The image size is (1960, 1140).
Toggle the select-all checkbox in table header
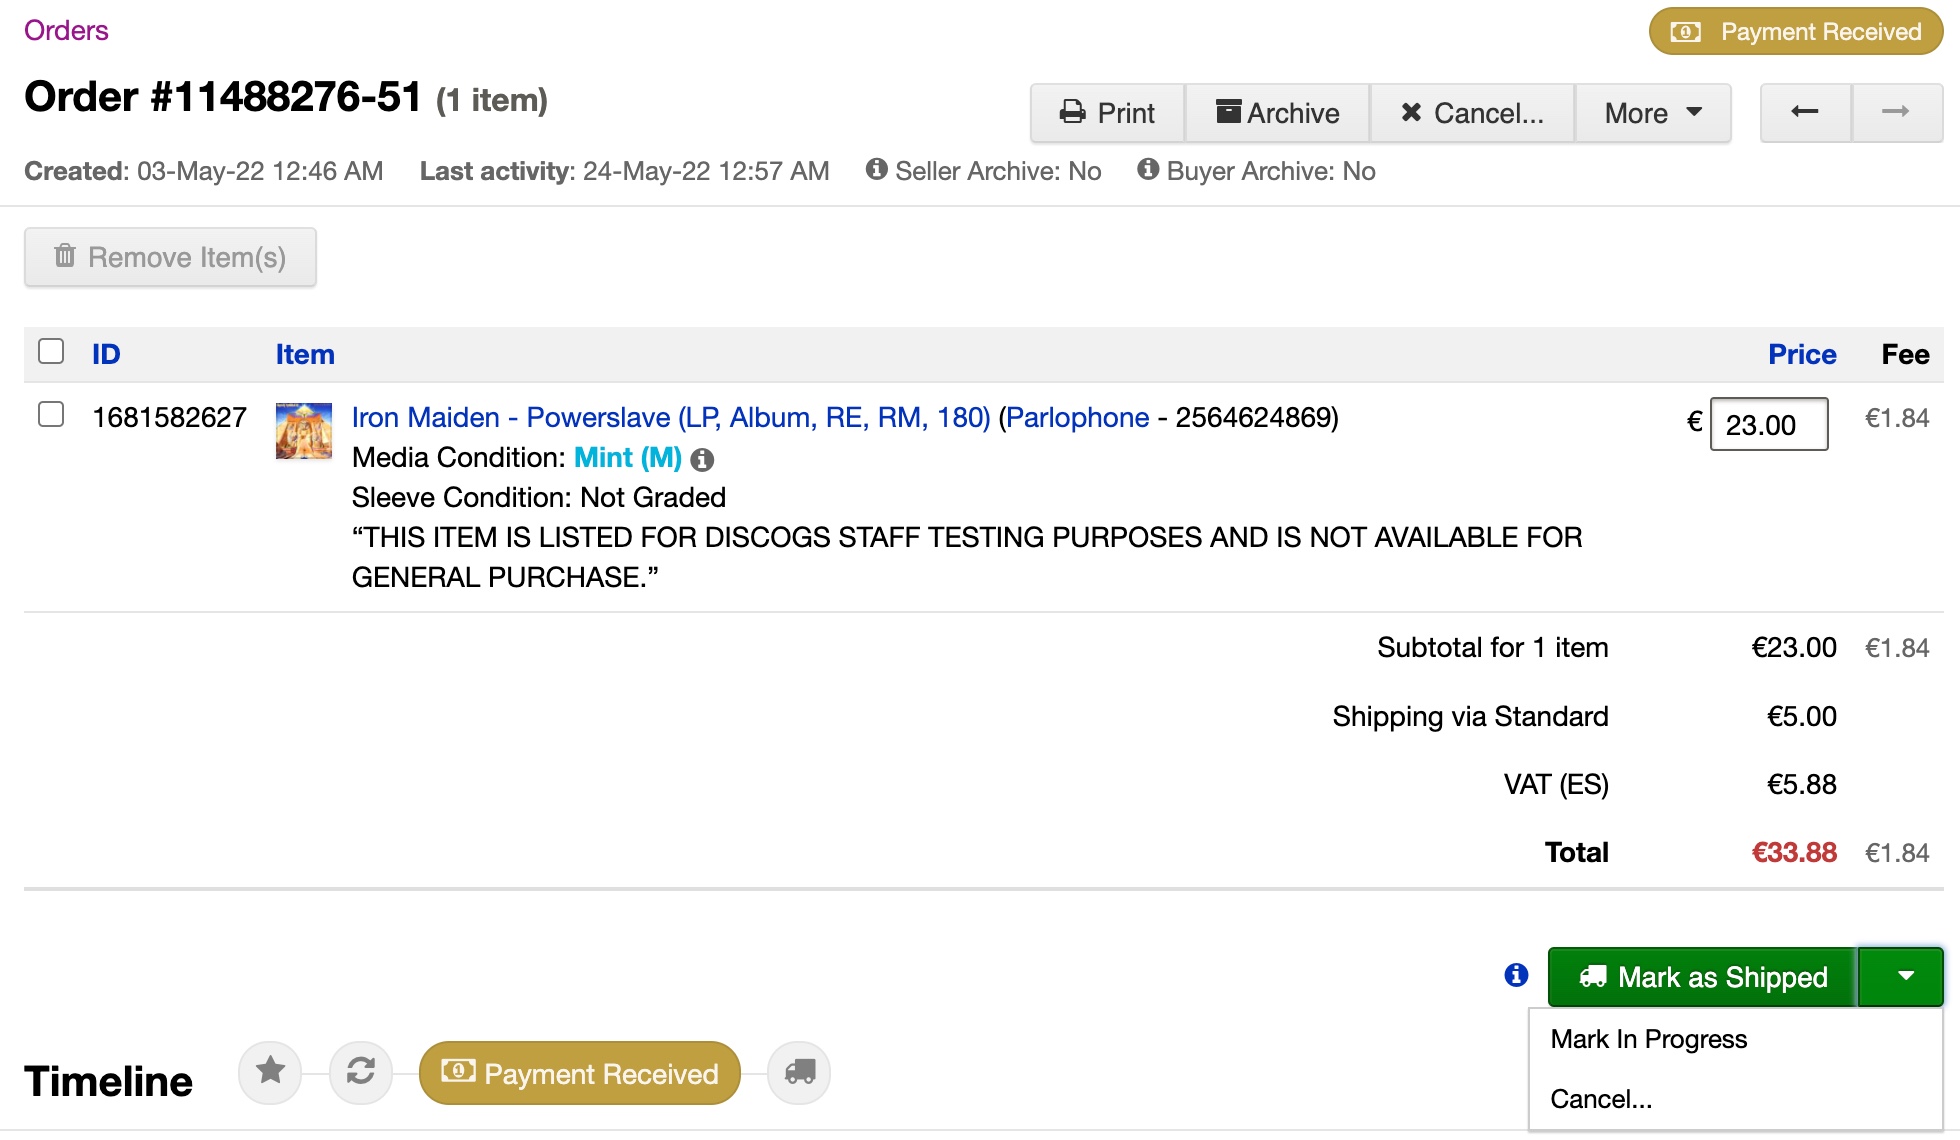click(49, 352)
